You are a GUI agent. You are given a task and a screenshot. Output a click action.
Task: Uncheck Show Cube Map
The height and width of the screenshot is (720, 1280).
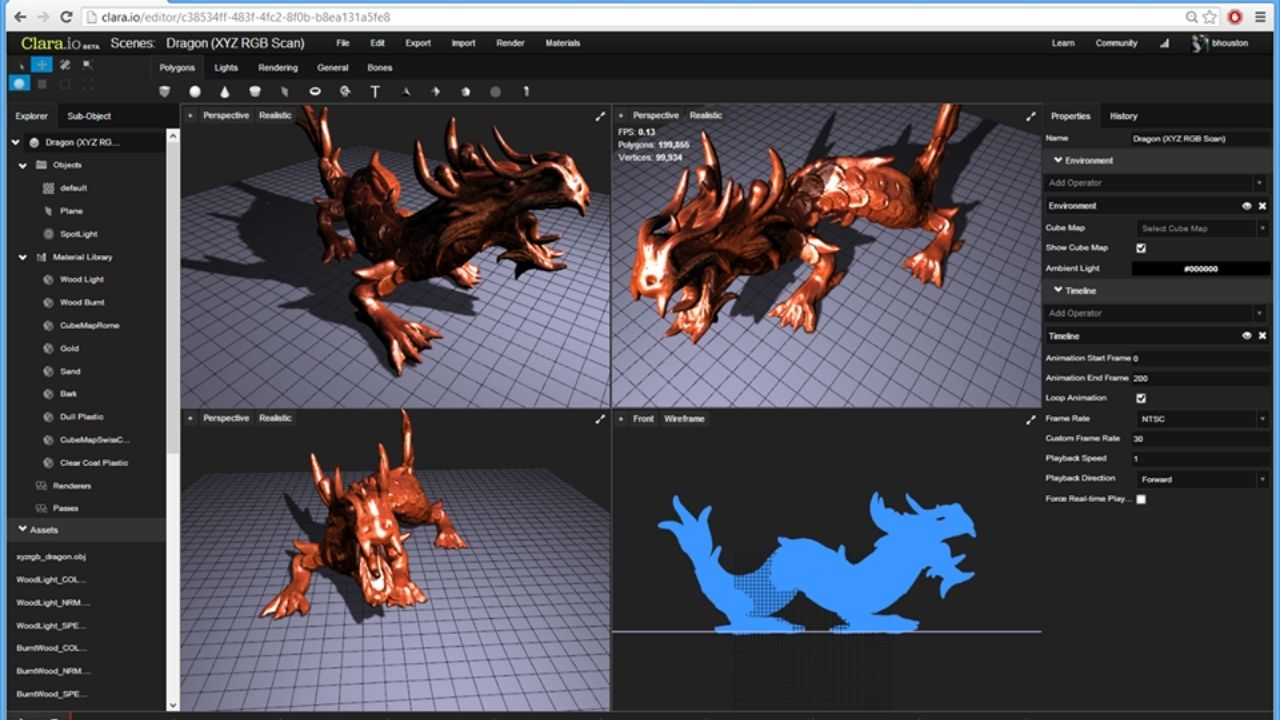(x=1141, y=248)
